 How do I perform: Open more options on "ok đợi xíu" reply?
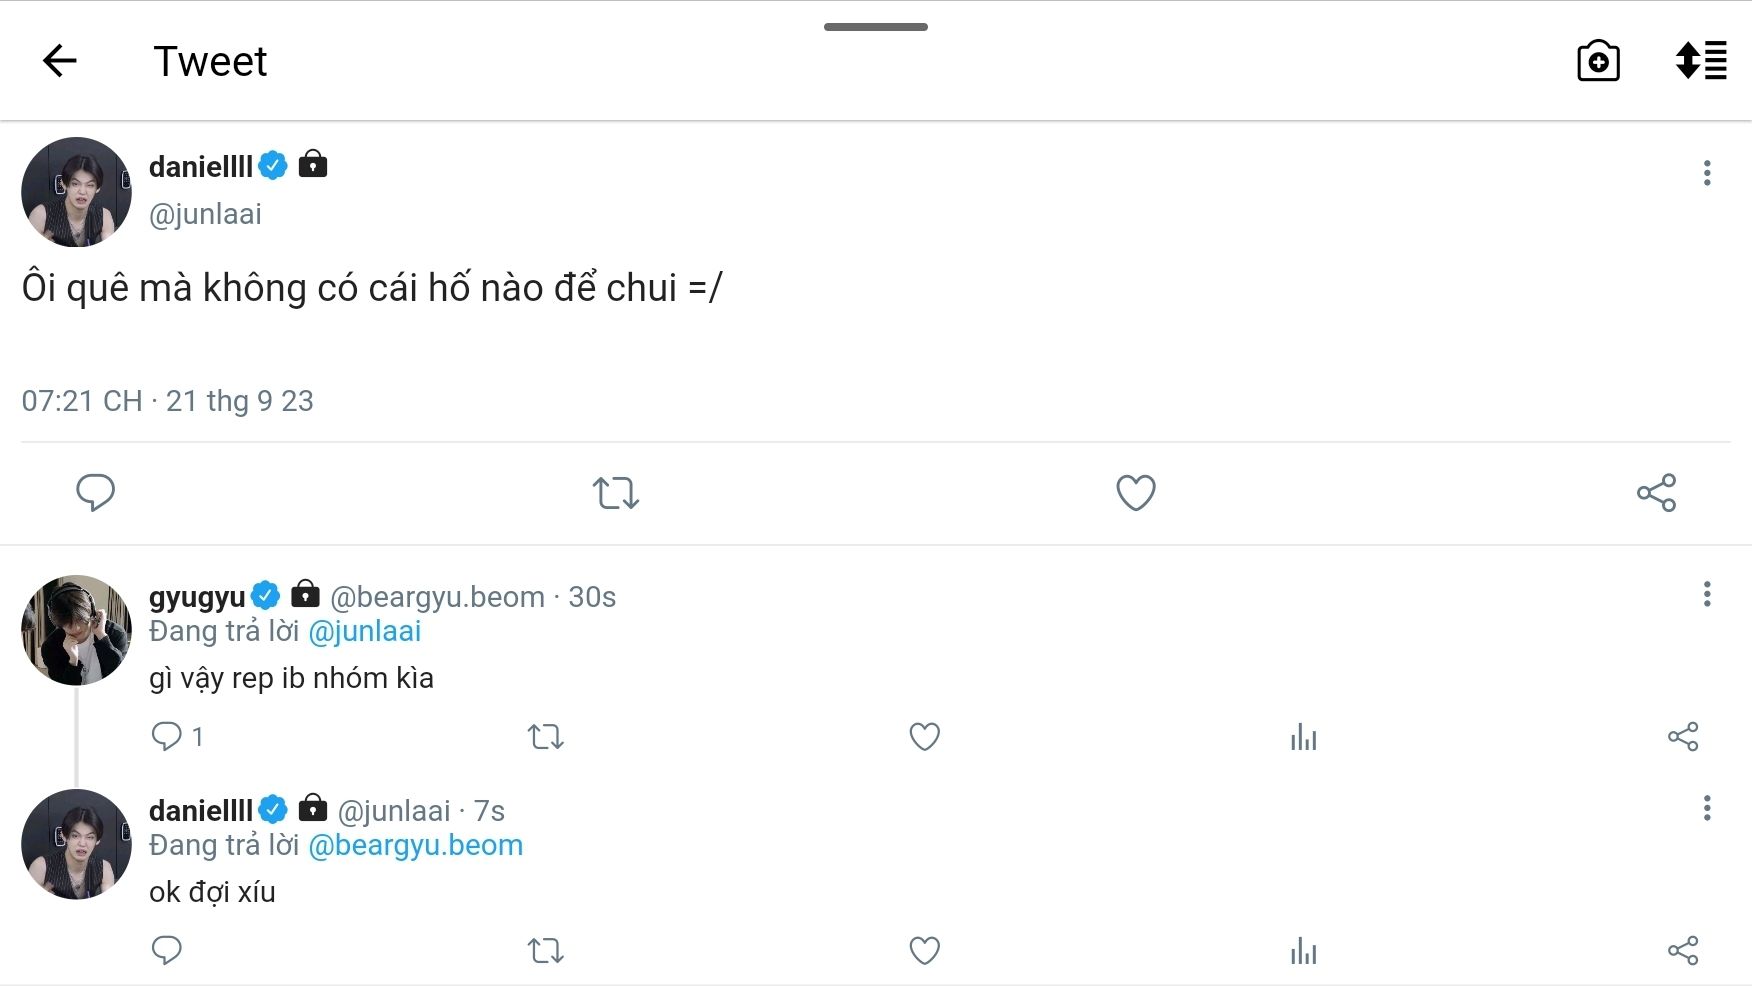pyautogui.click(x=1707, y=808)
